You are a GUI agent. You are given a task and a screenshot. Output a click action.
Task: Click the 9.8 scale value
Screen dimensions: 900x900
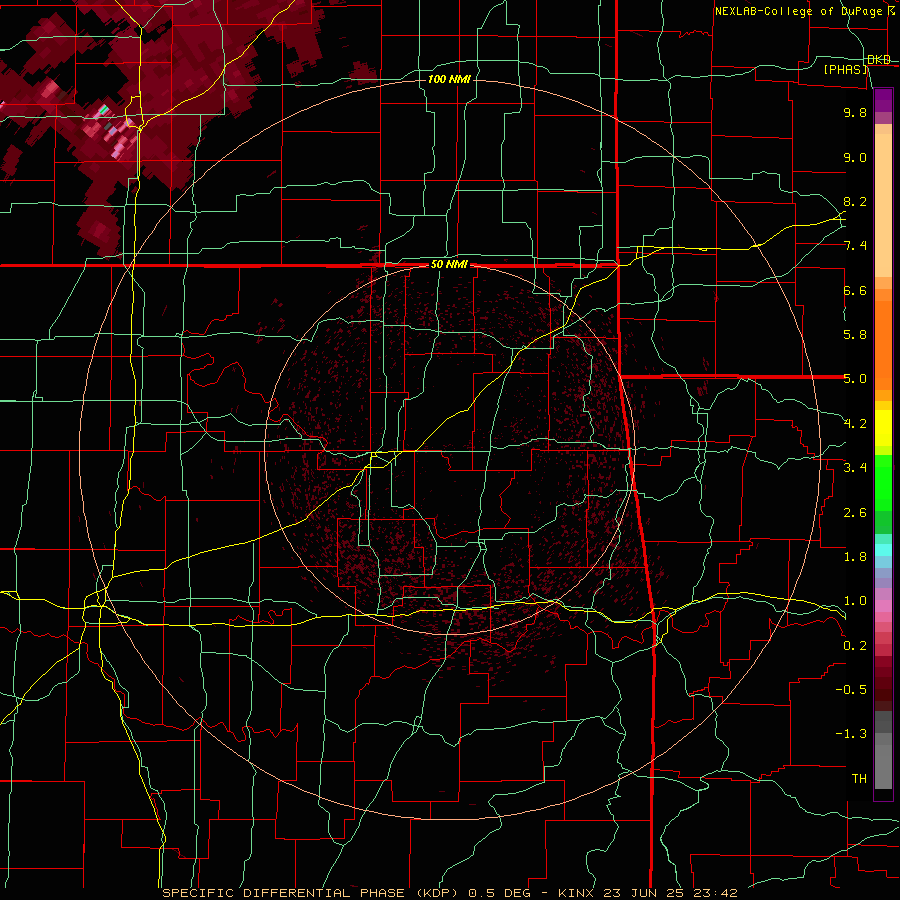[x=855, y=112]
